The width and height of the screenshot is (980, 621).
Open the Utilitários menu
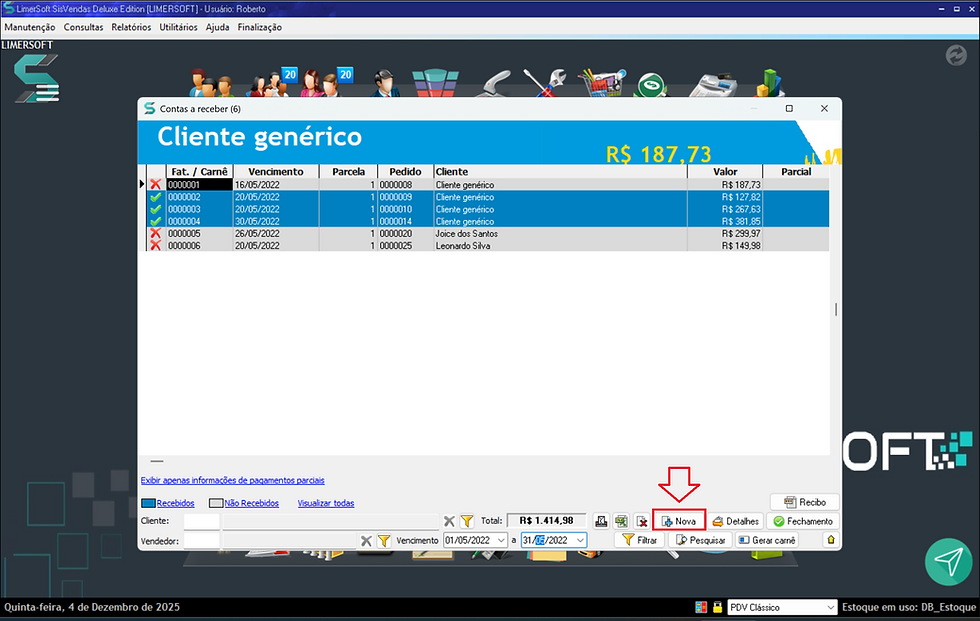pyautogui.click(x=178, y=27)
